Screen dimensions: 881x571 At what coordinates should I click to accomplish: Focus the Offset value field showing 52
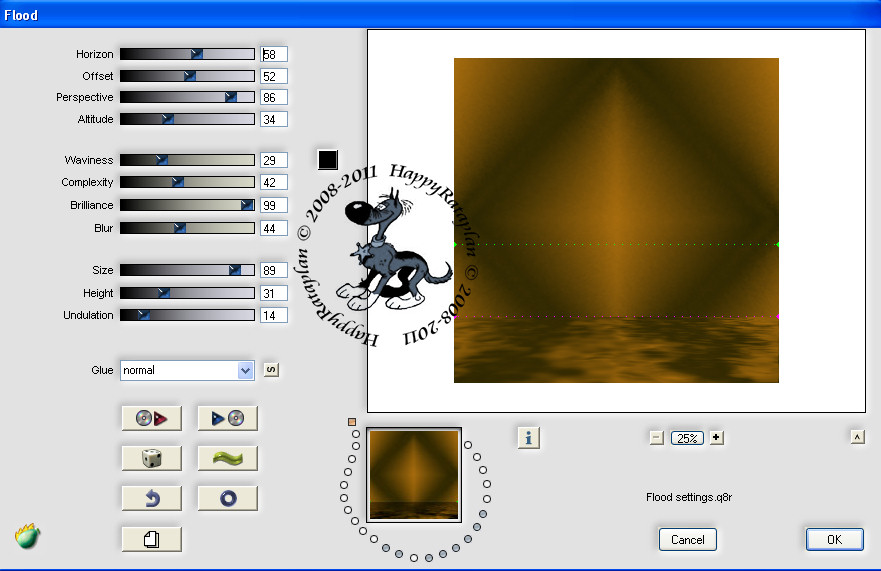274,76
